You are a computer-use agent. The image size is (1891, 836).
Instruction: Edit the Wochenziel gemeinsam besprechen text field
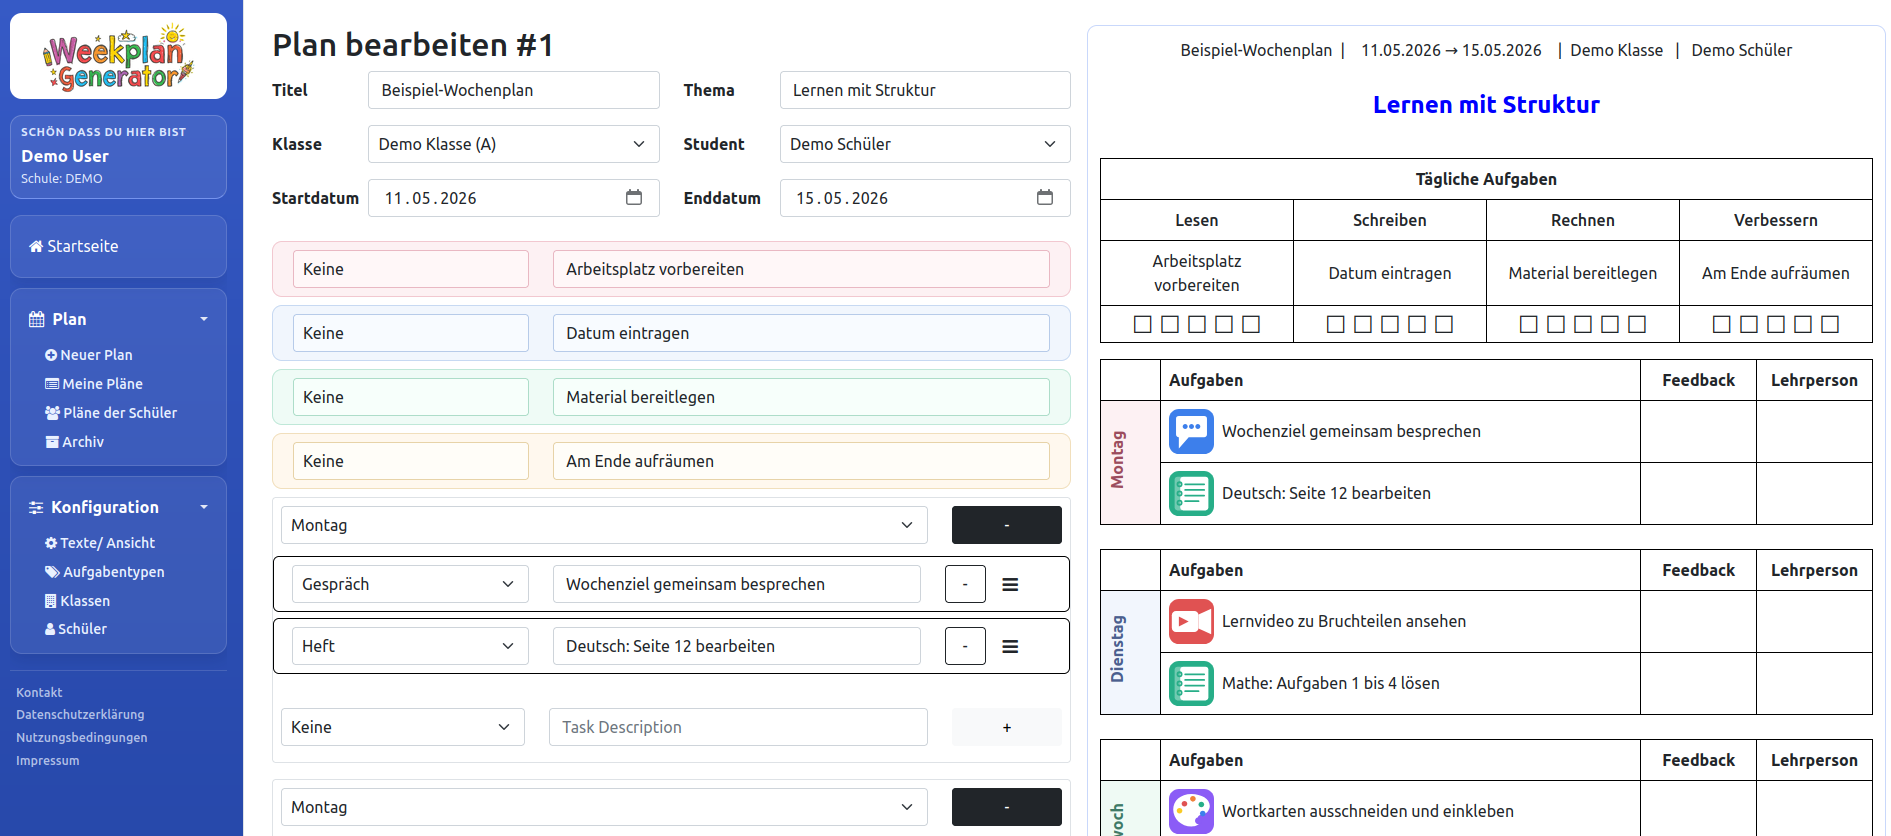pos(736,584)
